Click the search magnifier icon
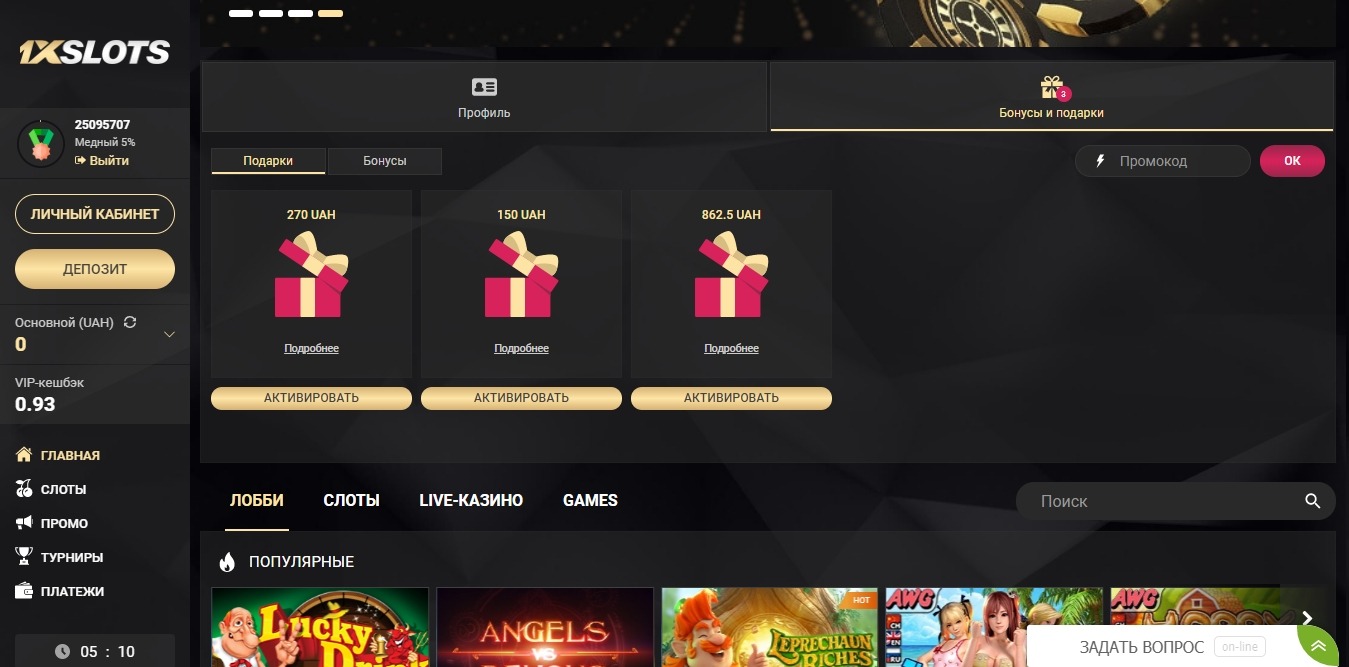1349x667 pixels. point(1313,501)
